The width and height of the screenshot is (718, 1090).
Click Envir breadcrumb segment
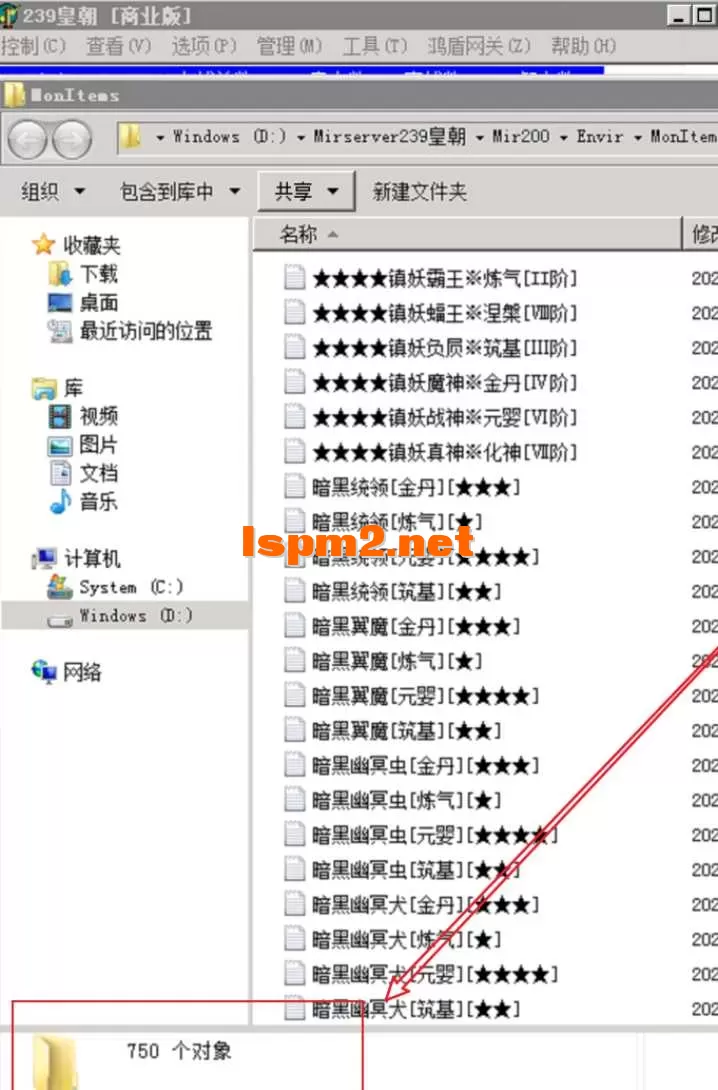pos(600,136)
